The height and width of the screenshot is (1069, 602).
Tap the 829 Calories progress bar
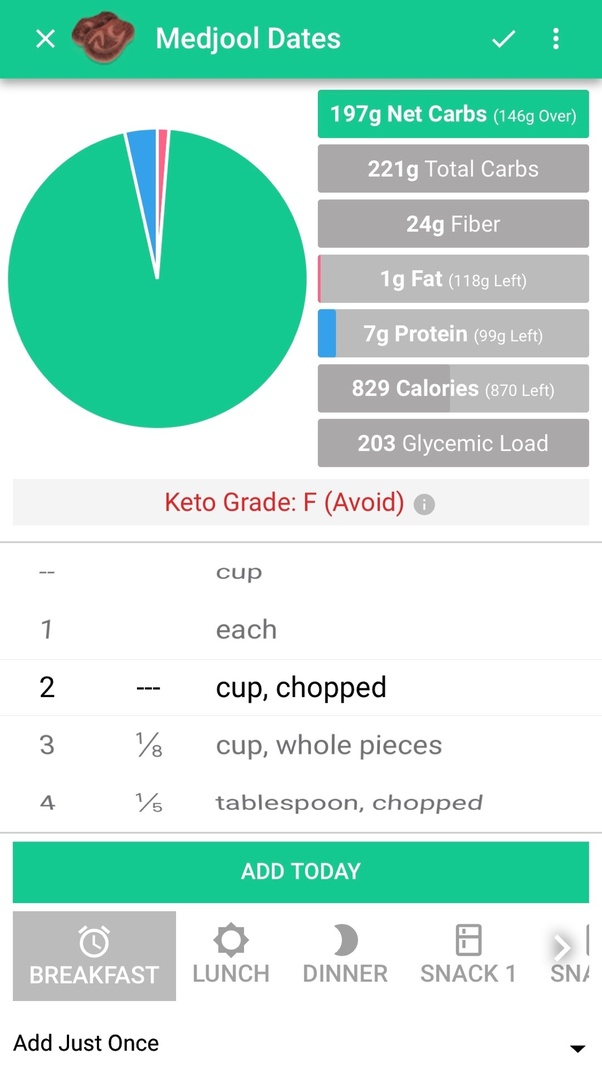[x=453, y=389]
